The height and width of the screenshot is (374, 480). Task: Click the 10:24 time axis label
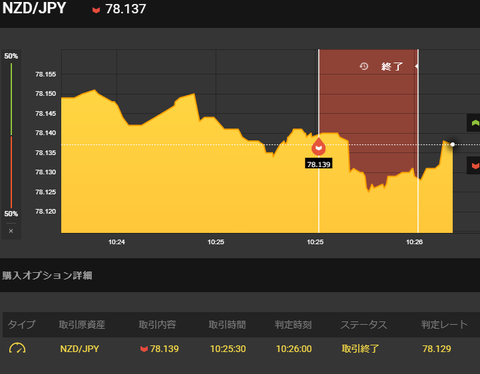click(117, 242)
